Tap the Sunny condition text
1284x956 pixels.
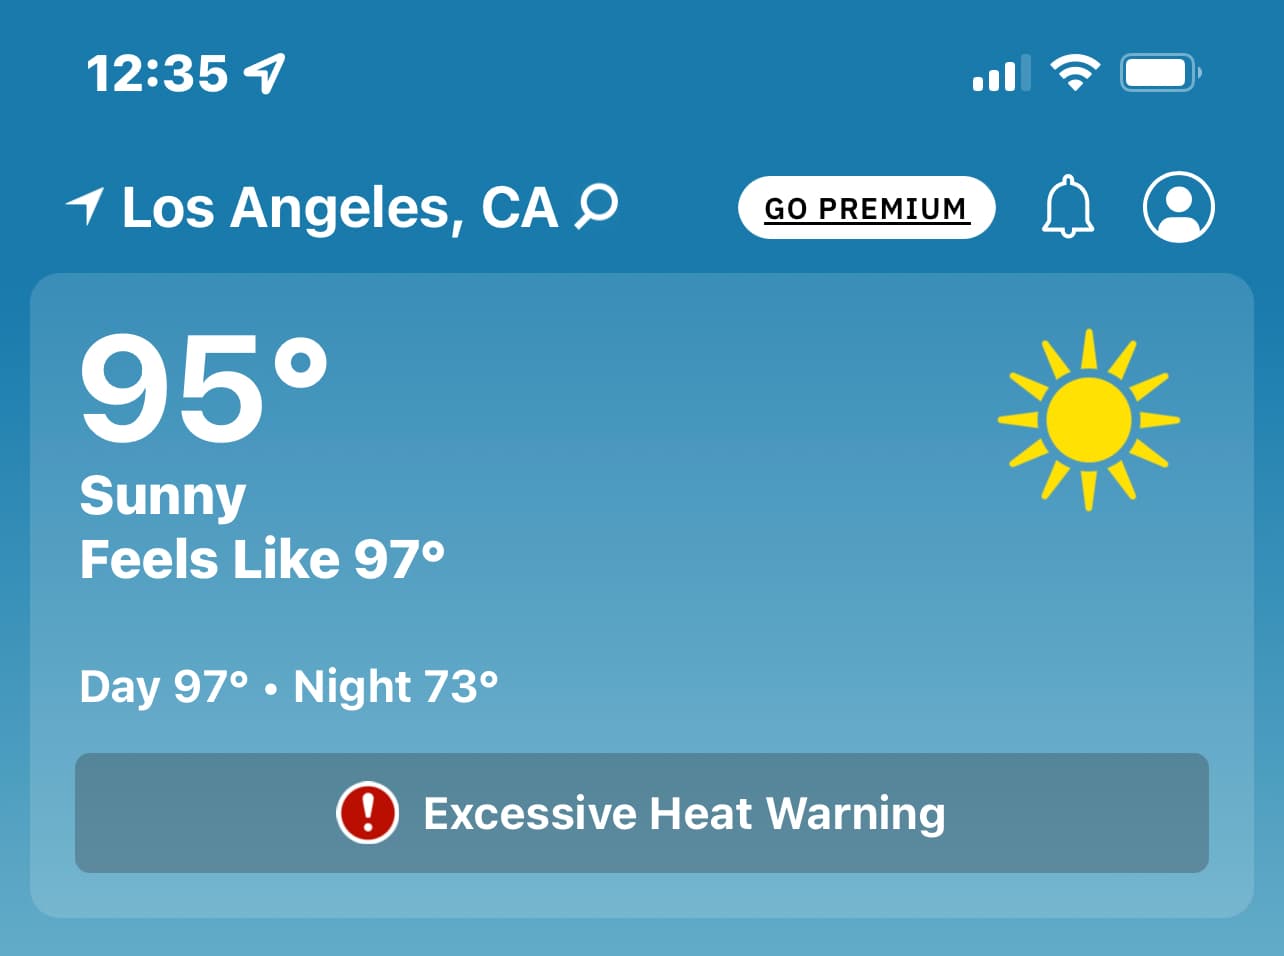click(x=163, y=497)
